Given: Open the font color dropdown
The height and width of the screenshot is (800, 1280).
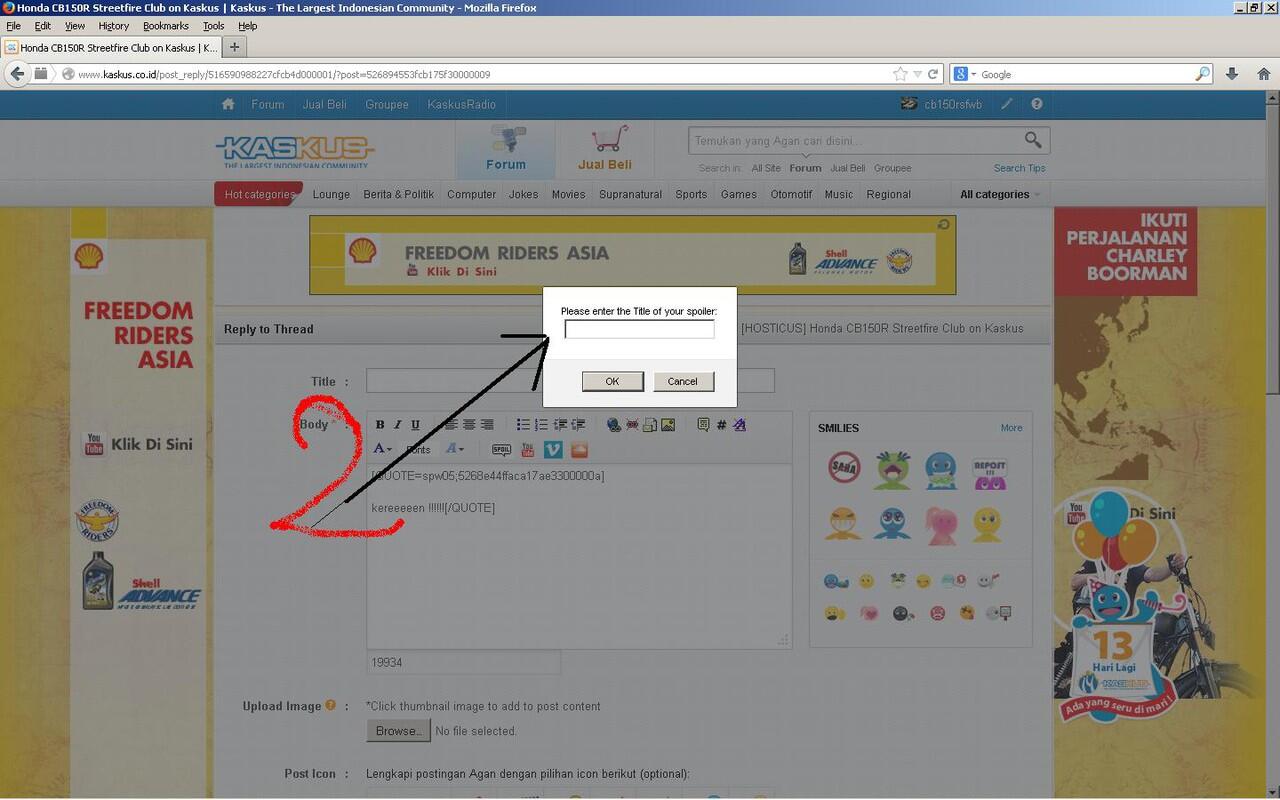Looking at the screenshot, I should coord(382,450).
